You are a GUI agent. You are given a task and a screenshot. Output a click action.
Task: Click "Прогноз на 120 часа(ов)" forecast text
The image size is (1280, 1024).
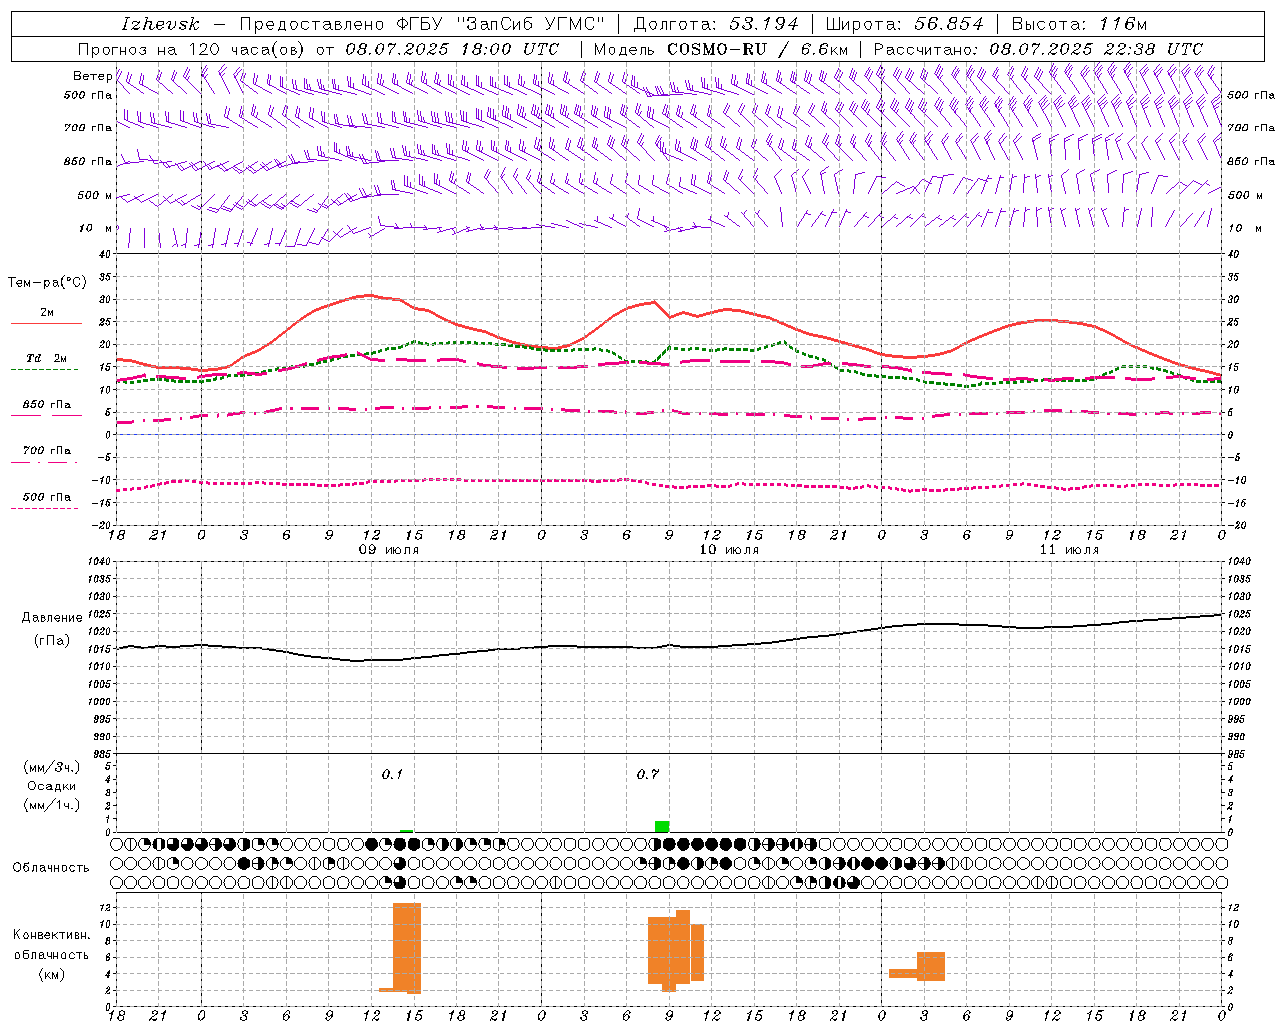(x=192, y=49)
